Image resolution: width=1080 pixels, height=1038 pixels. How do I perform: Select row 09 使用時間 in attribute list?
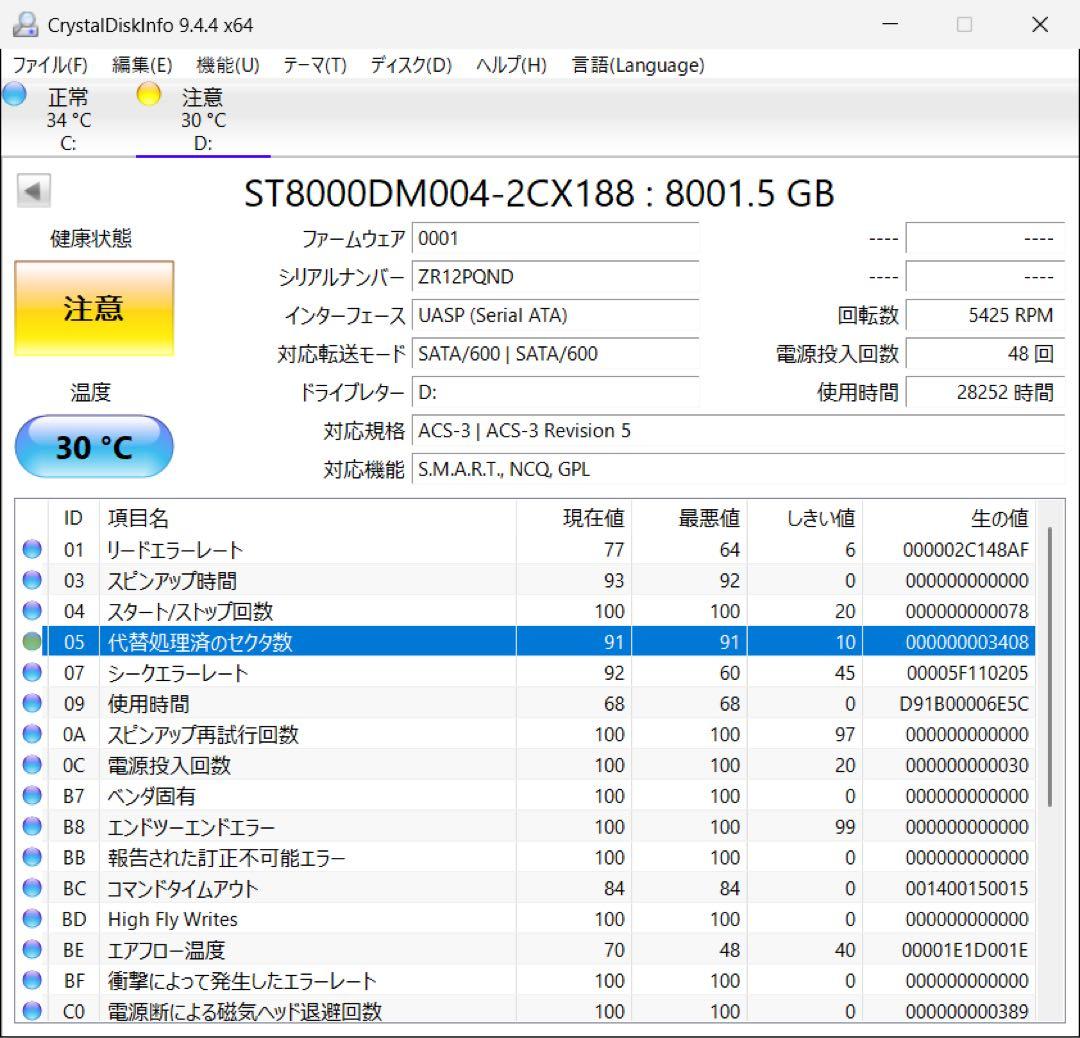[526, 704]
